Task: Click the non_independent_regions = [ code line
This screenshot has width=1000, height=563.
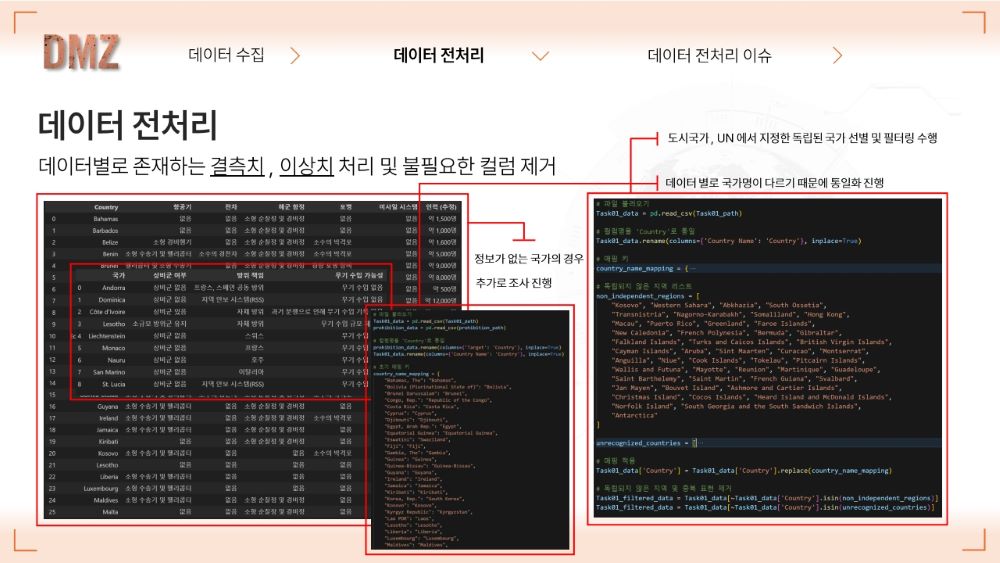Action: point(648,296)
